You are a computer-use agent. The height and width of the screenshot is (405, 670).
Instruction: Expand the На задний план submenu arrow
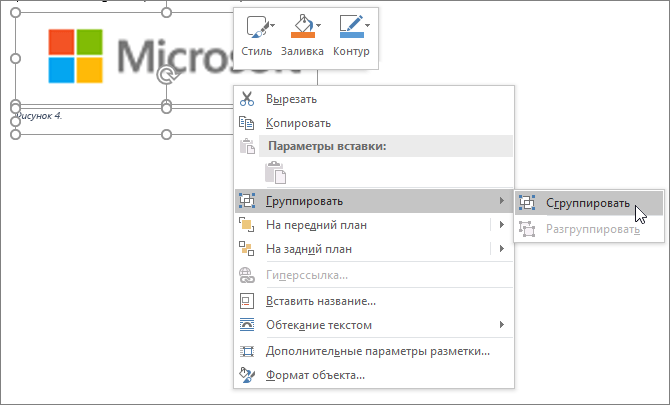(x=502, y=248)
